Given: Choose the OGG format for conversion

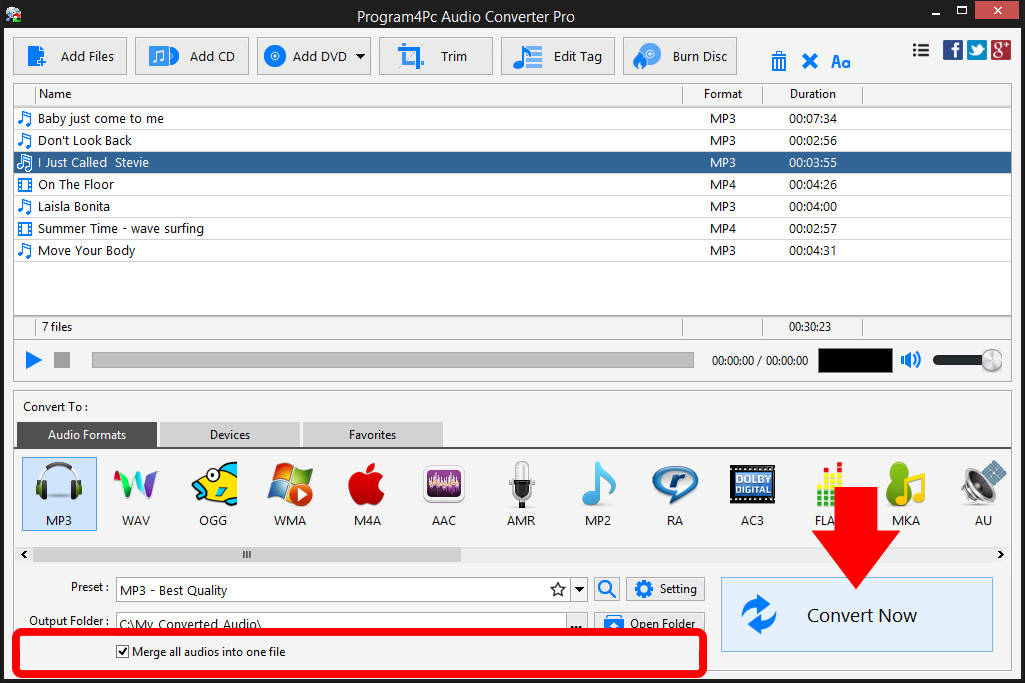Looking at the screenshot, I should [212, 490].
